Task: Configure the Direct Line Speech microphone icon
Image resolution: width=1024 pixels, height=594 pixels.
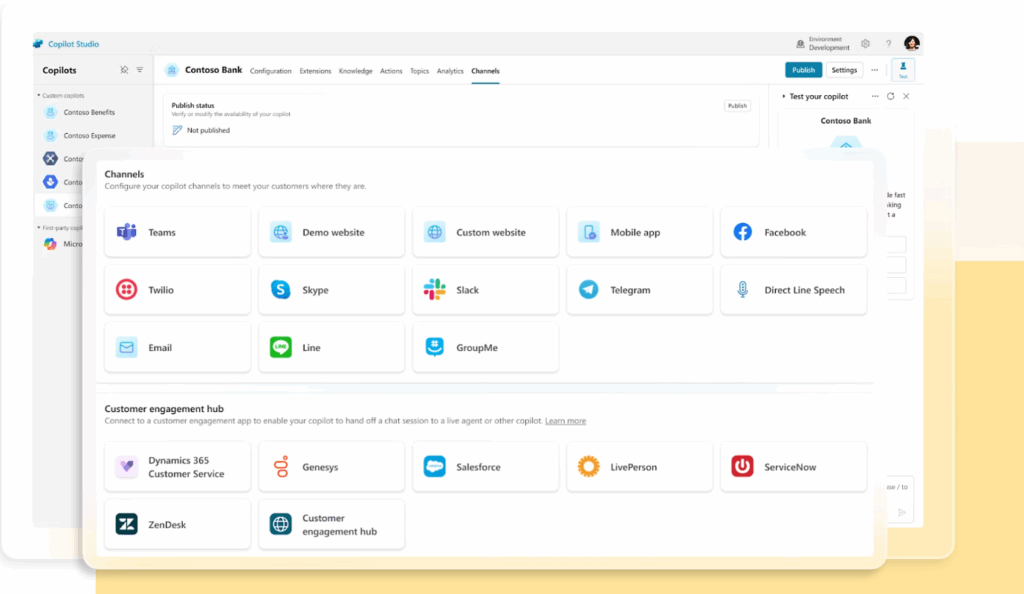Action: point(743,290)
